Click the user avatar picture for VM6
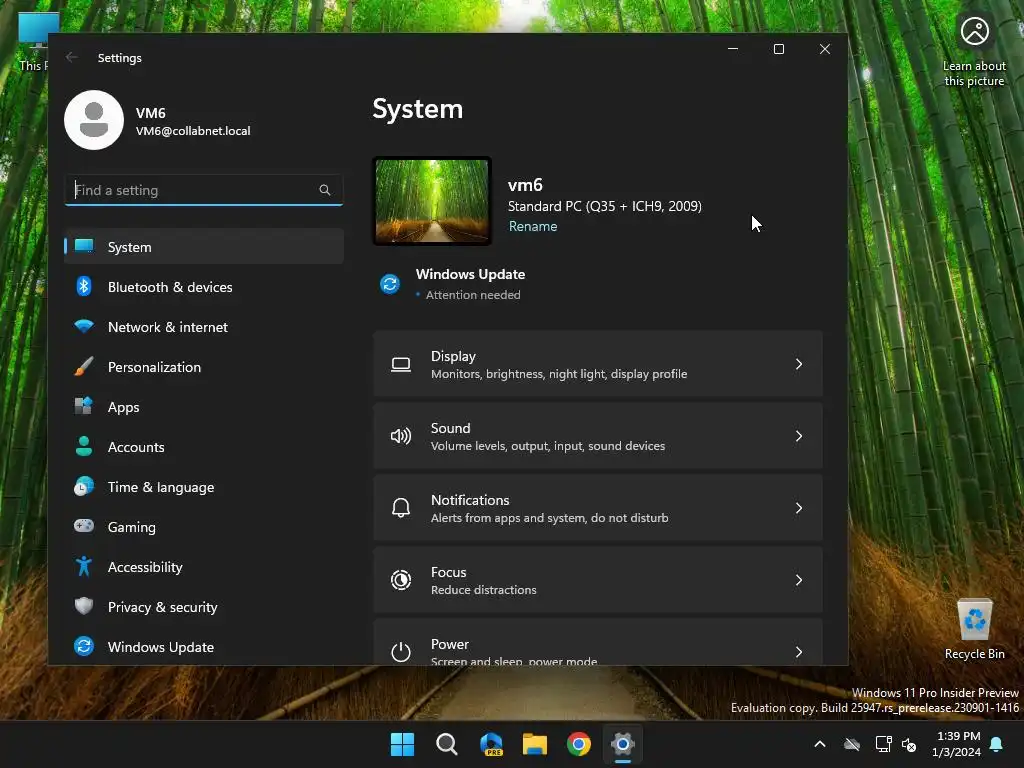The width and height of the screenshot is (1024, 768). pos(94,120)
